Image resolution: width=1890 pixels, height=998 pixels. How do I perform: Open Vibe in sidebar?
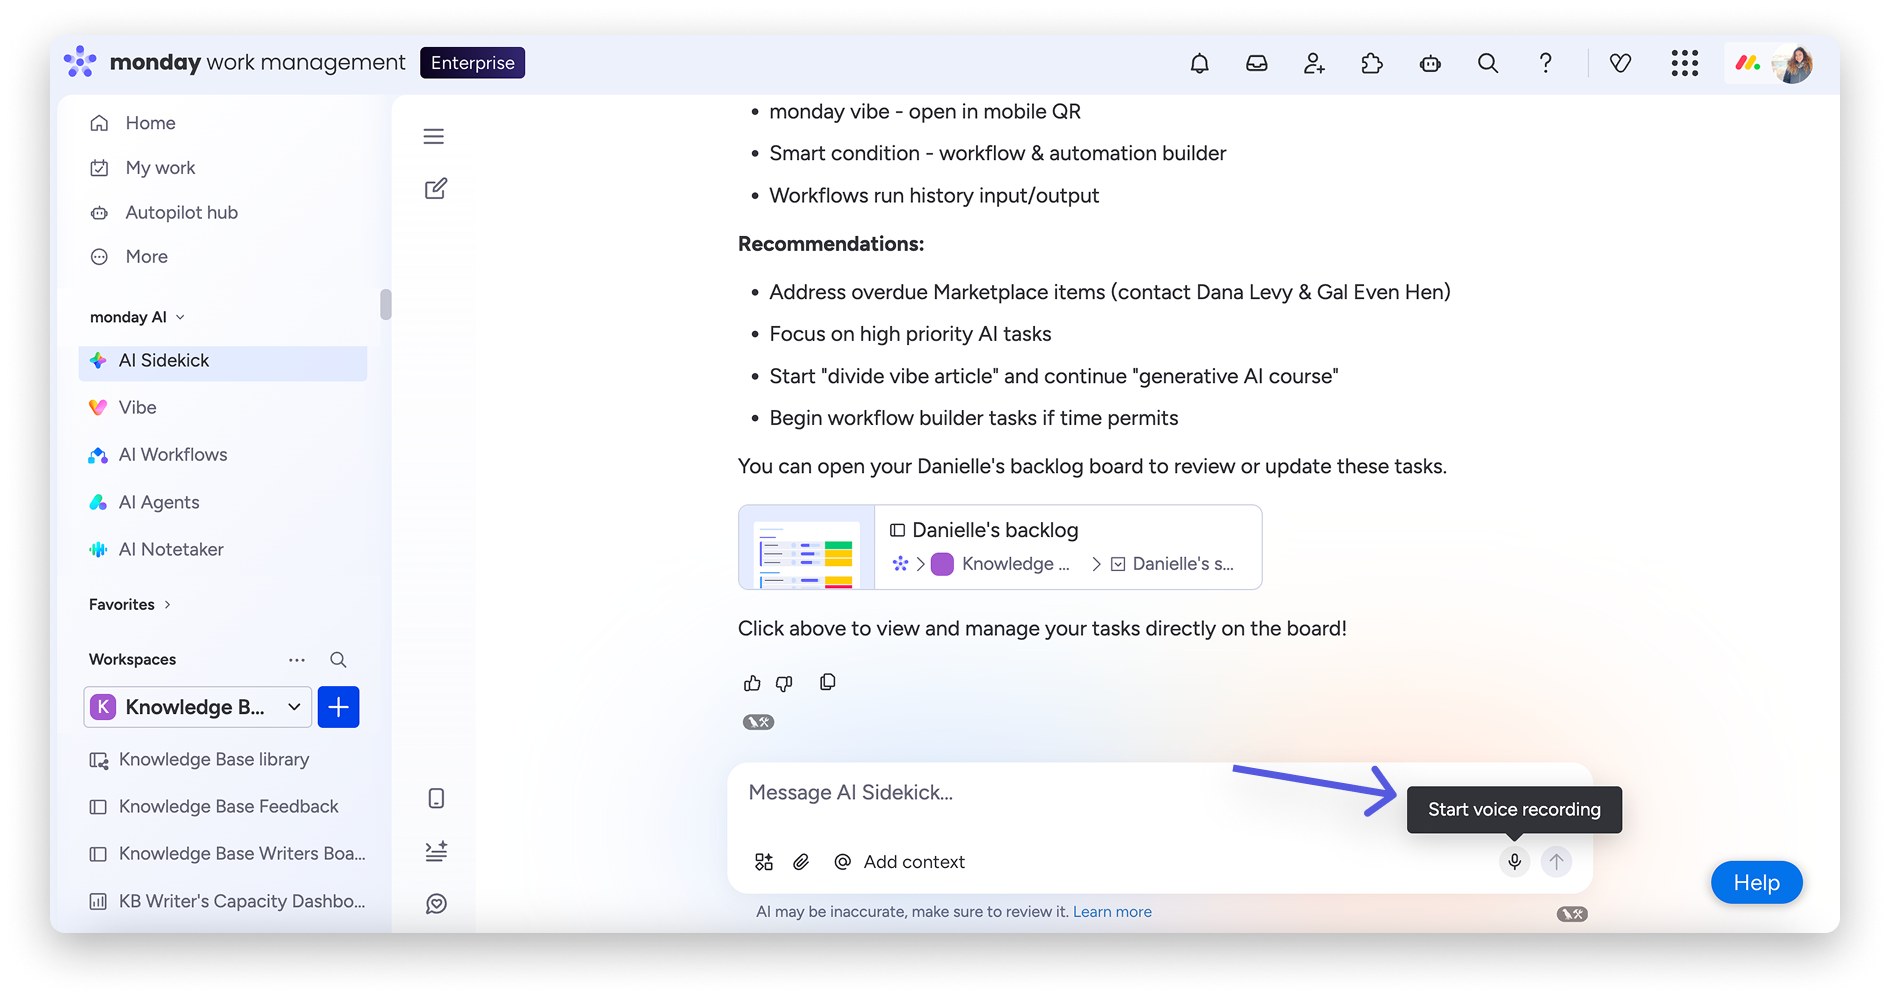pyautogui.click(x=138, y=408)
